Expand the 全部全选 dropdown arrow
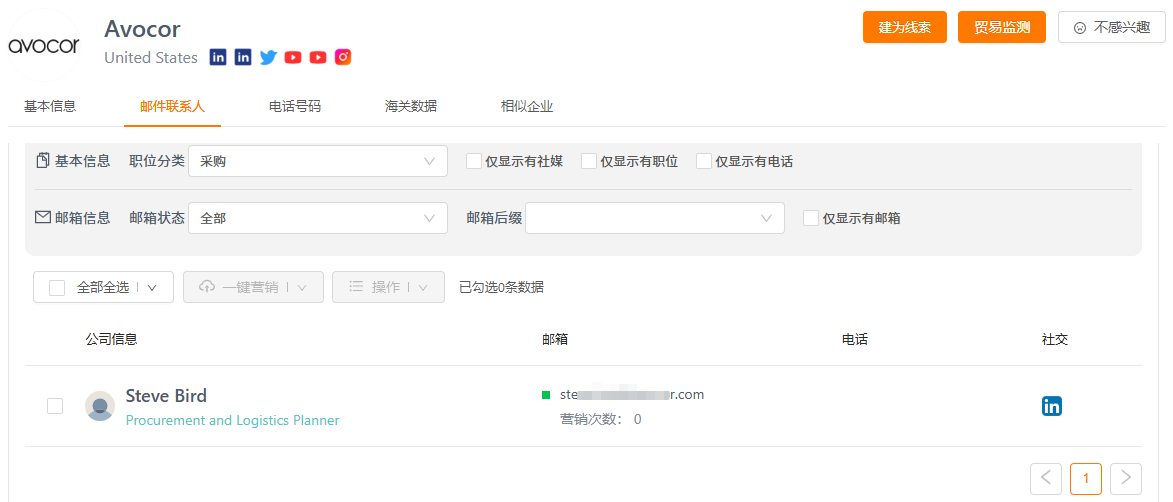 [x=152, y=287]
